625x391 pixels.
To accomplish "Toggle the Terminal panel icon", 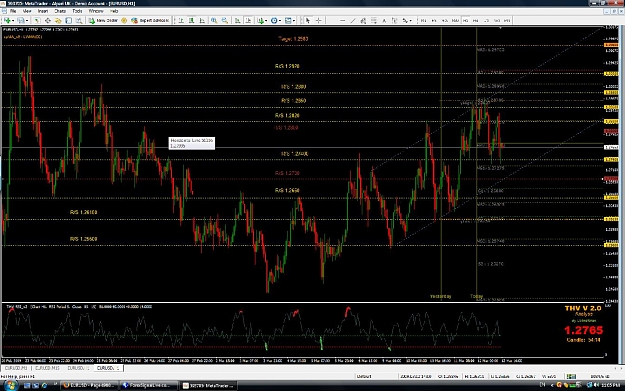I will coord(69,20).
